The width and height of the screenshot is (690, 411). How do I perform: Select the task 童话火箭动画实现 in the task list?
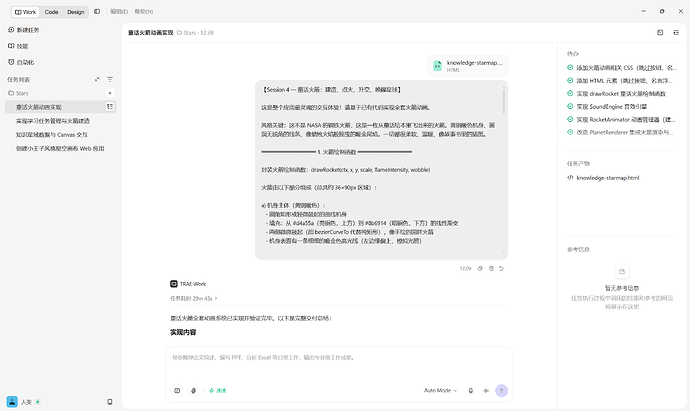[60, 107]
